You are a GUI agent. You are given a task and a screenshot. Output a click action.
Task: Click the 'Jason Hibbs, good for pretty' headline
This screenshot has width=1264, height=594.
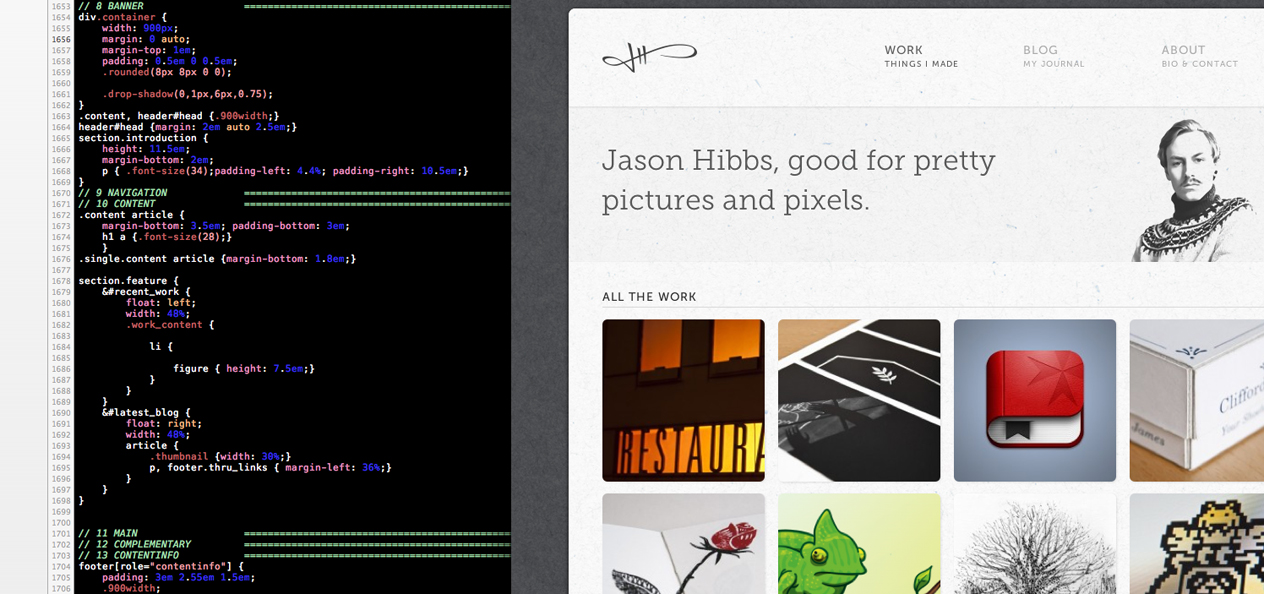798,161
